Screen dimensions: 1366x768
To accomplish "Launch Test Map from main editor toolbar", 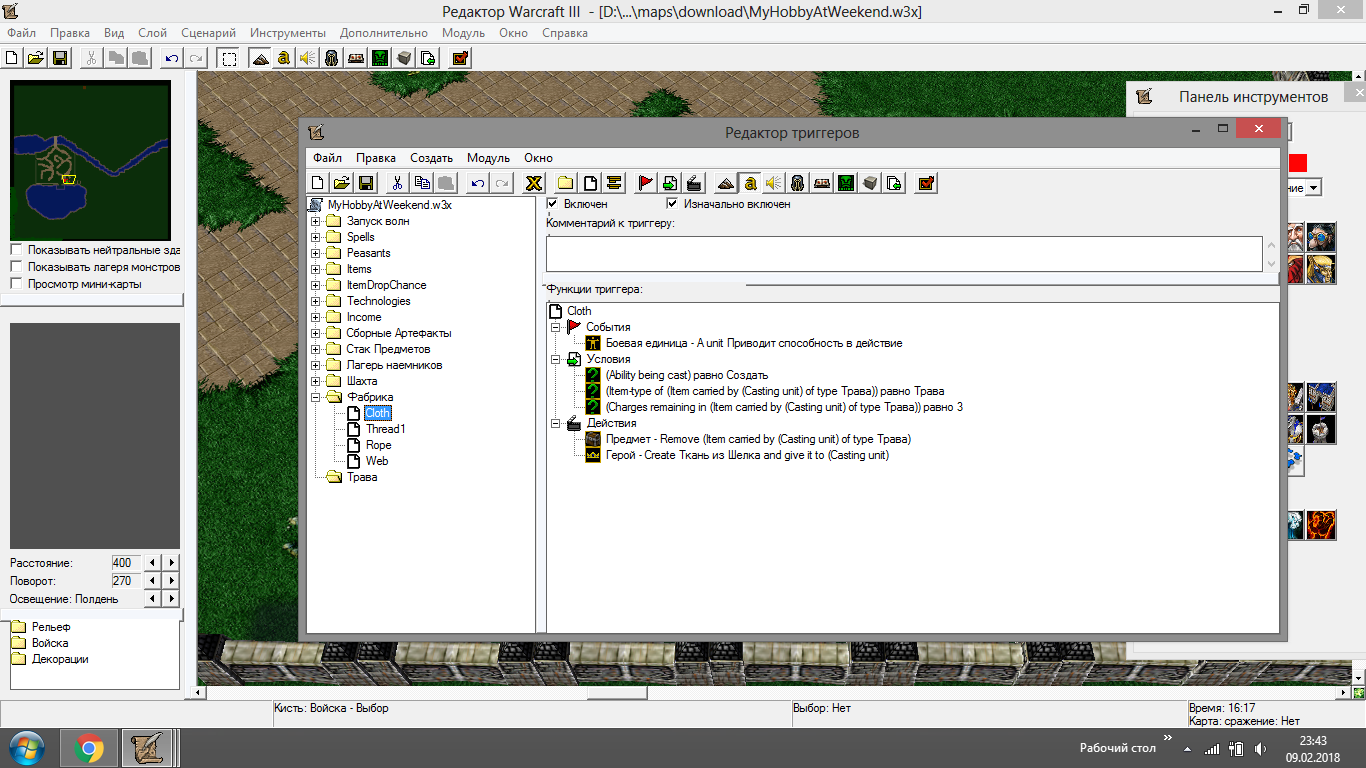I will pyautogui.click(x=459, y=58).
